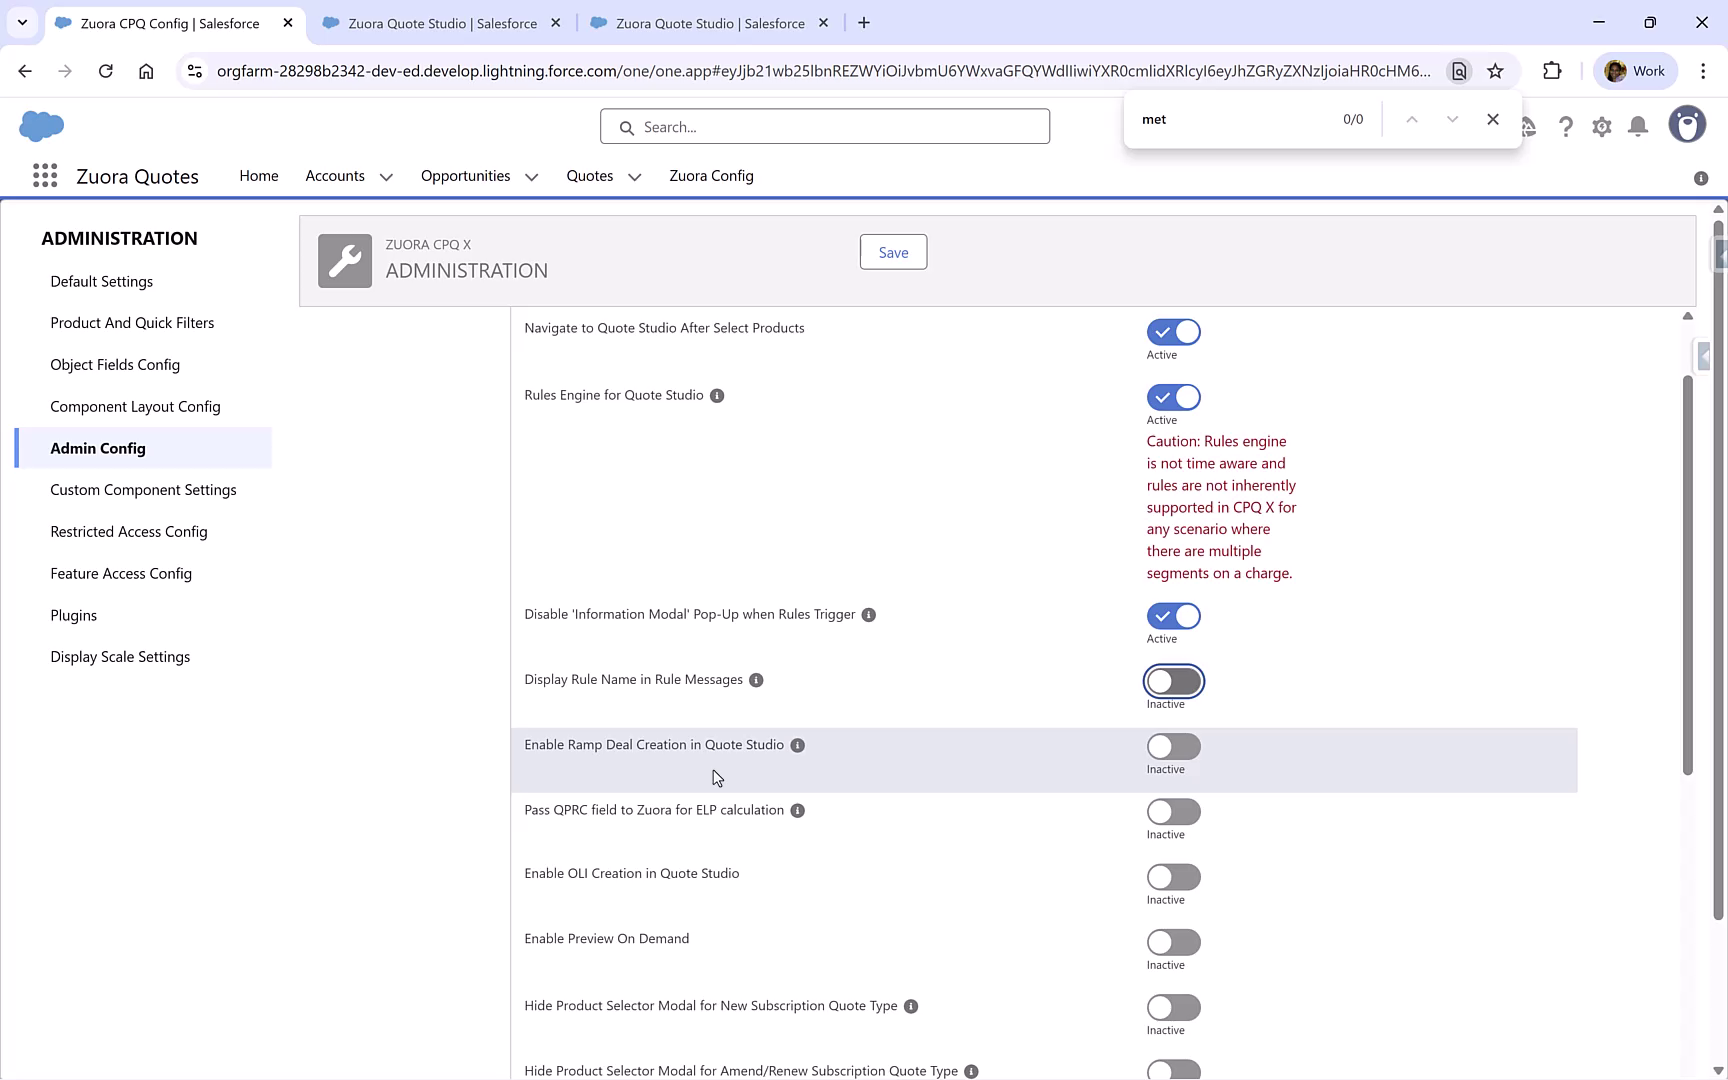Click the info icon beside Rules Engine for Quote Studio
Screen dimensions: 1728x1080
(x=716, y=396)
